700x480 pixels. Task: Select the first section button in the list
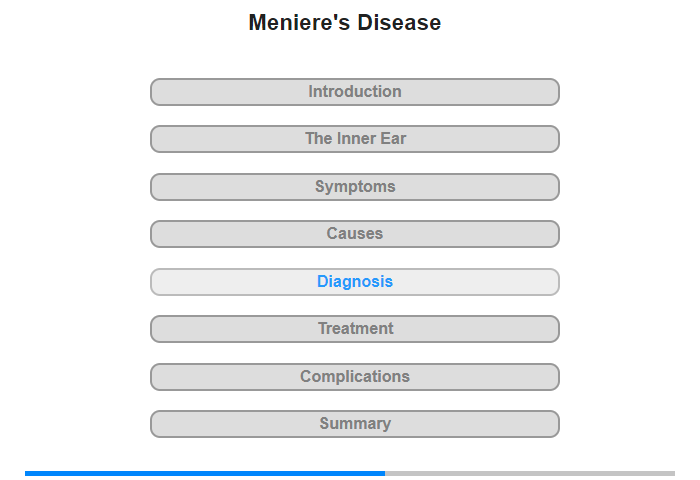click(x=354, y=92)
